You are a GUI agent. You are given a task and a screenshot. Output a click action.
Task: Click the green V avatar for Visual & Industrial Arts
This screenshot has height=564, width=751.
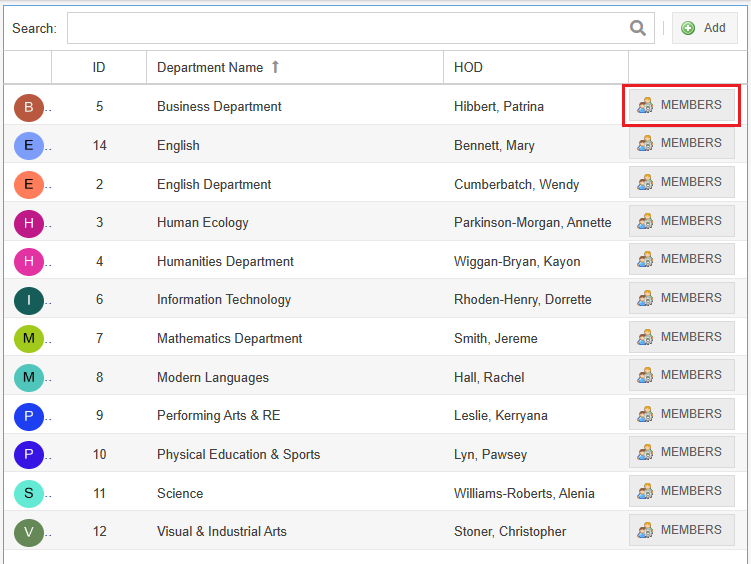(x=29, y=532)
